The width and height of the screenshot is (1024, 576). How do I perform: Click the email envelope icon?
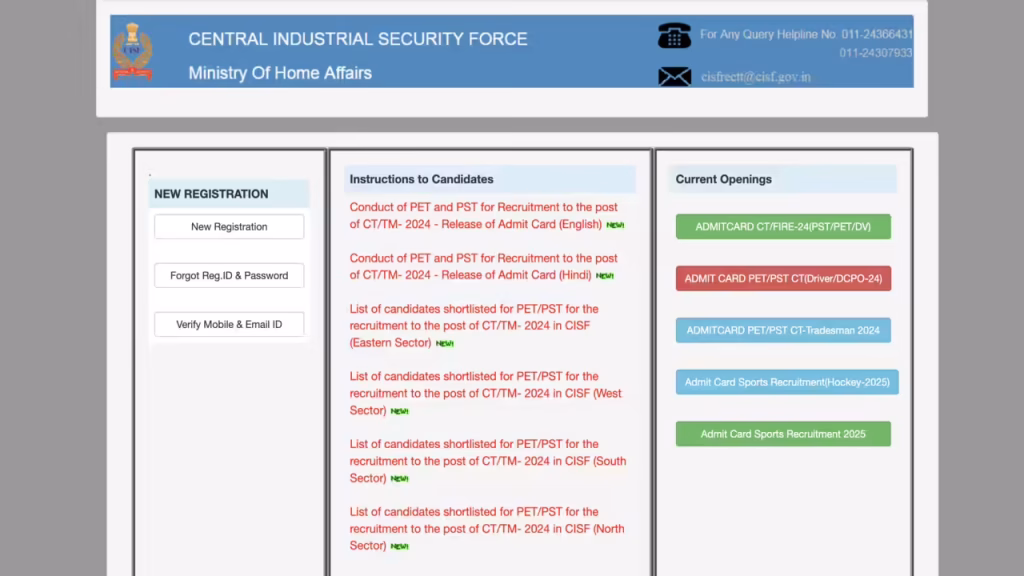(x=674, y=76)
